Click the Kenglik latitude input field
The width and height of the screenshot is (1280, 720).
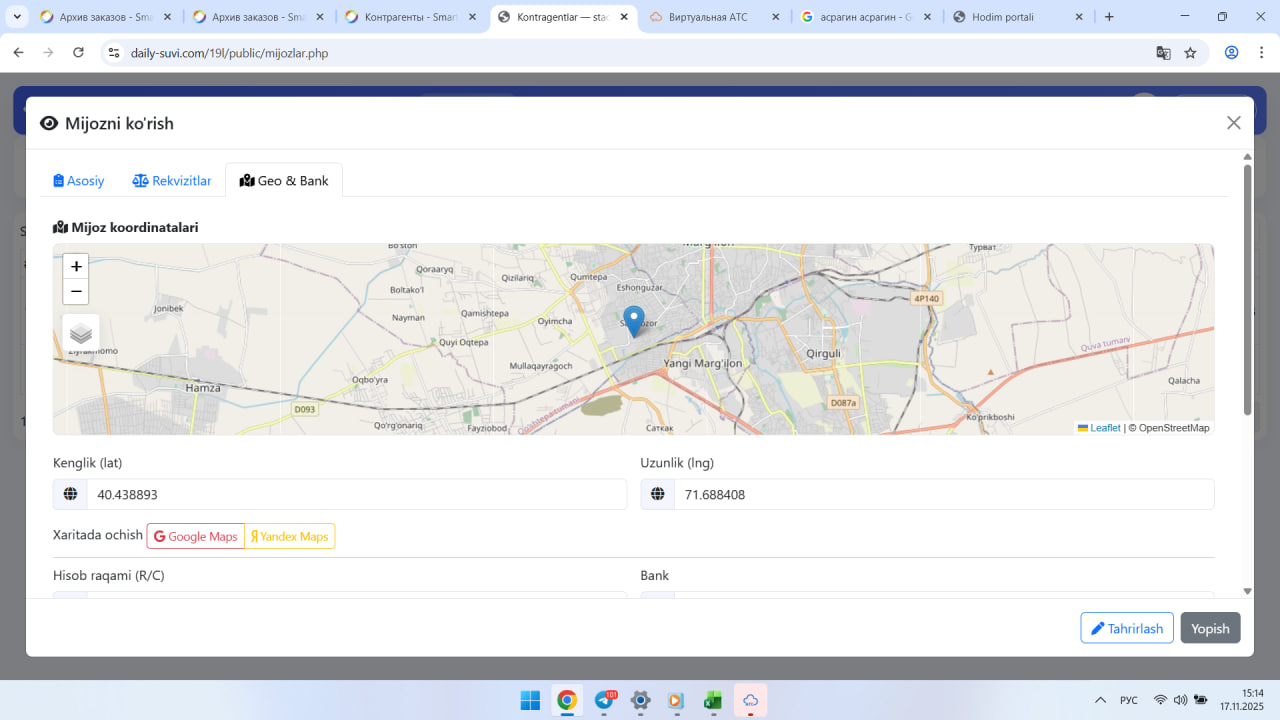[356, 494]
